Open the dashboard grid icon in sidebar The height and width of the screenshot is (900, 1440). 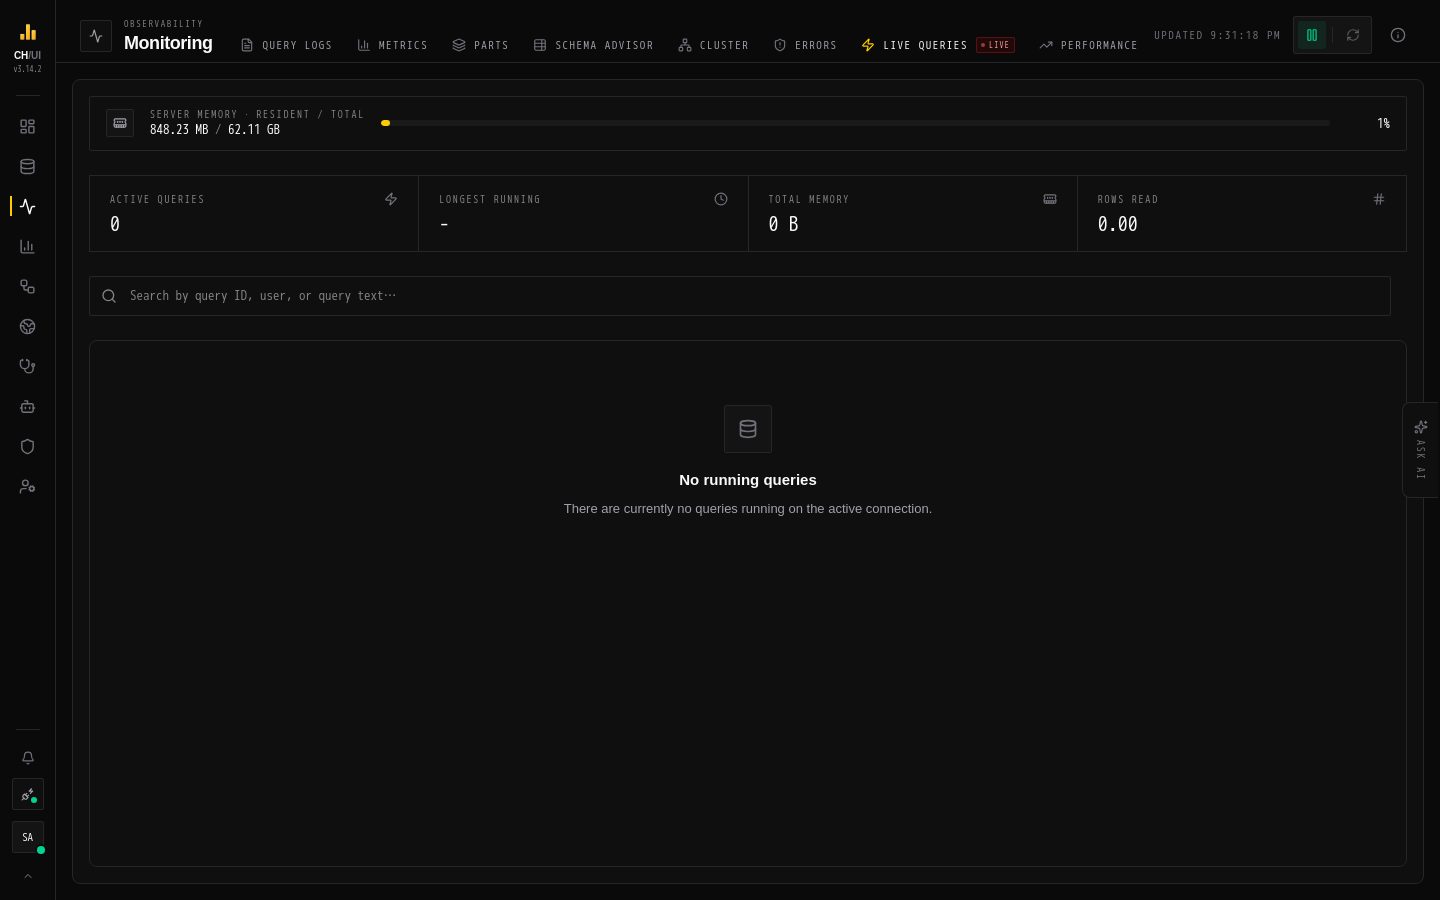(x=27, y=127)
